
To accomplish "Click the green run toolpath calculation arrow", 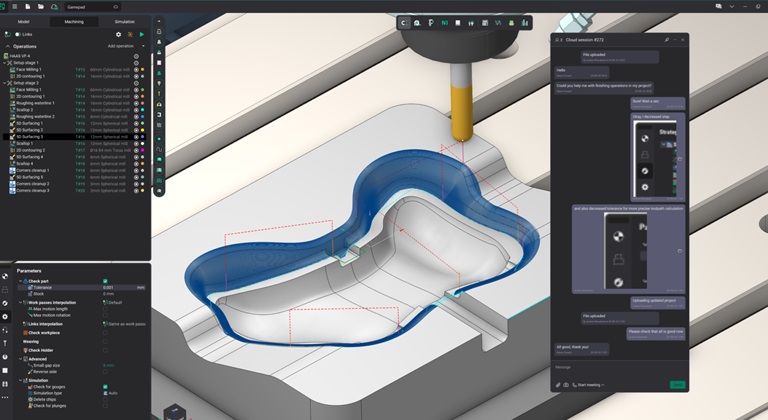I will 141,34.
